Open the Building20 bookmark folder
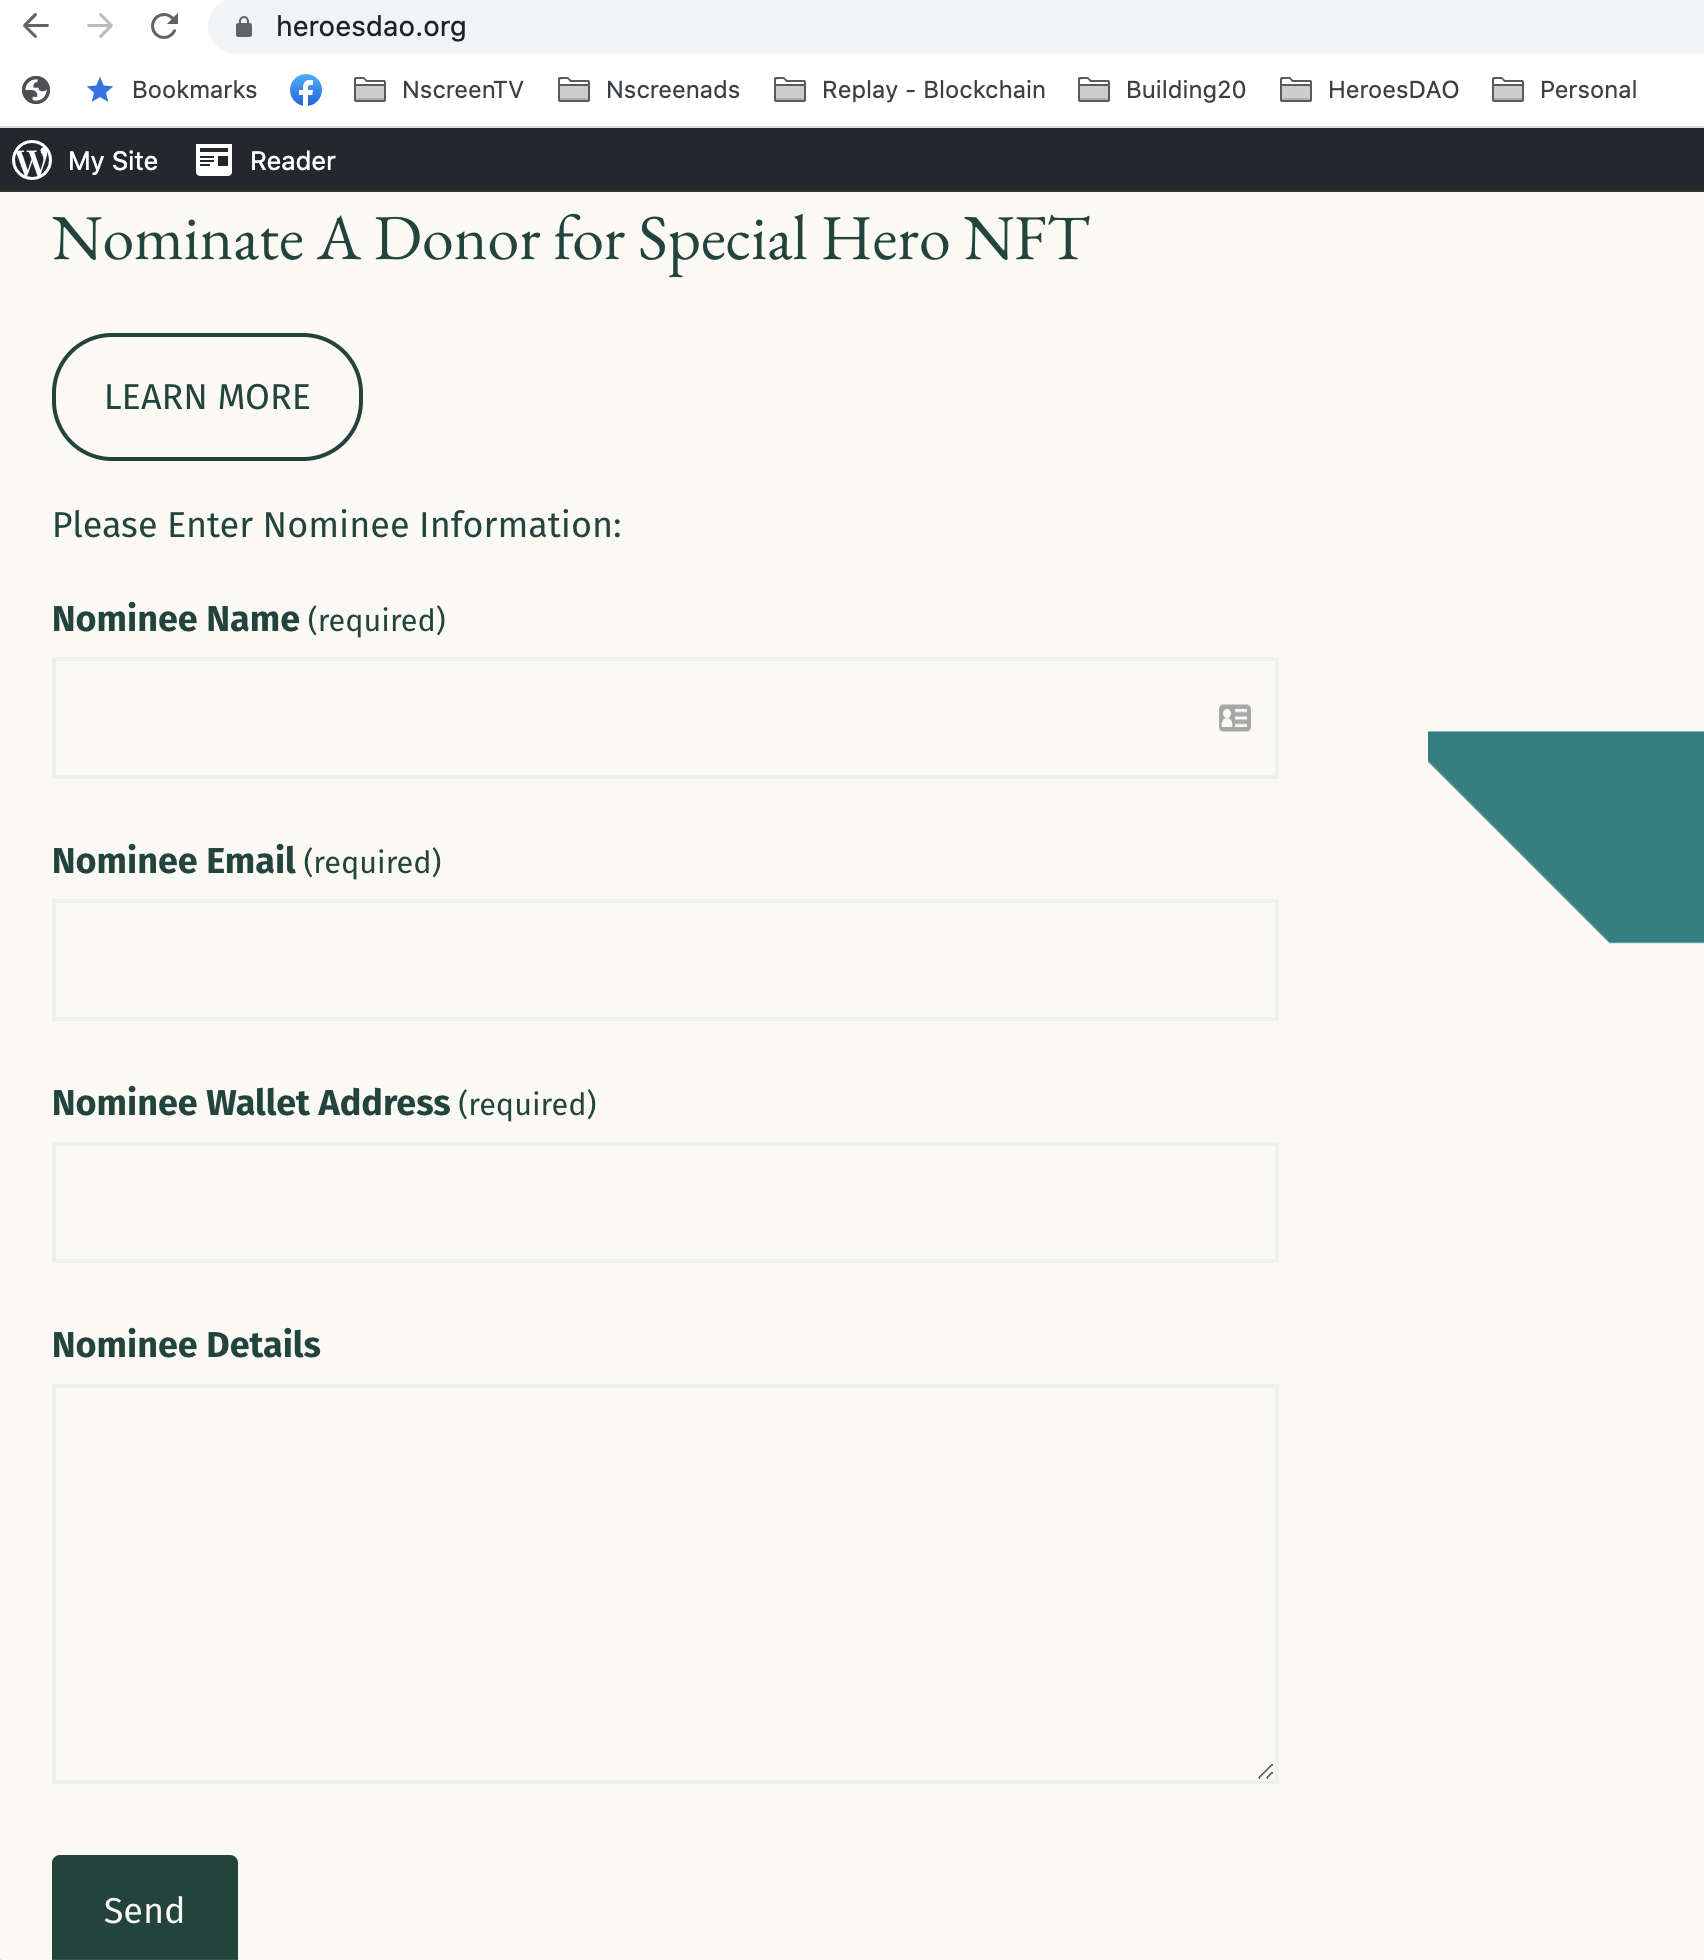Screen dimensions: 1704x1960 tap(1162, 90)
